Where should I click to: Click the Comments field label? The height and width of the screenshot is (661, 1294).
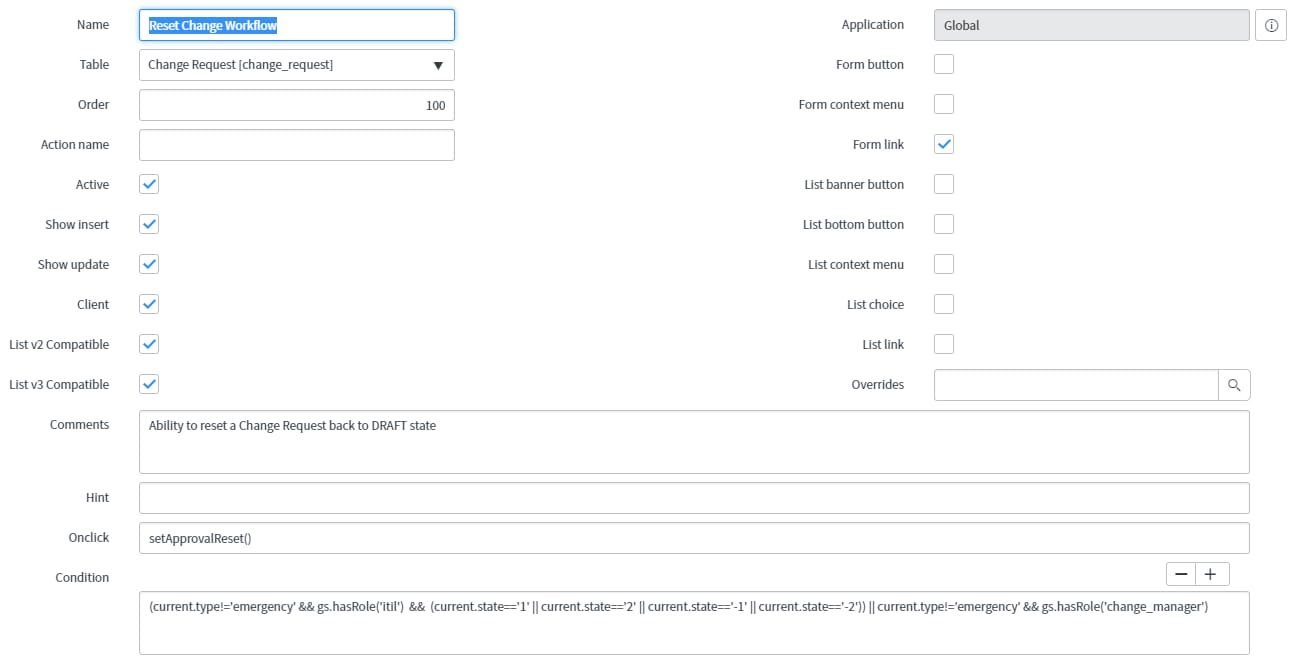79,424
